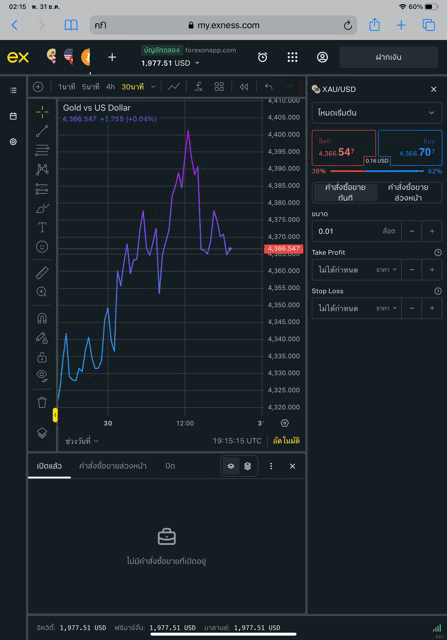This screenshot has height=640, width=447.
Task: Open the apps grid menu
Action: click(292, 57)
